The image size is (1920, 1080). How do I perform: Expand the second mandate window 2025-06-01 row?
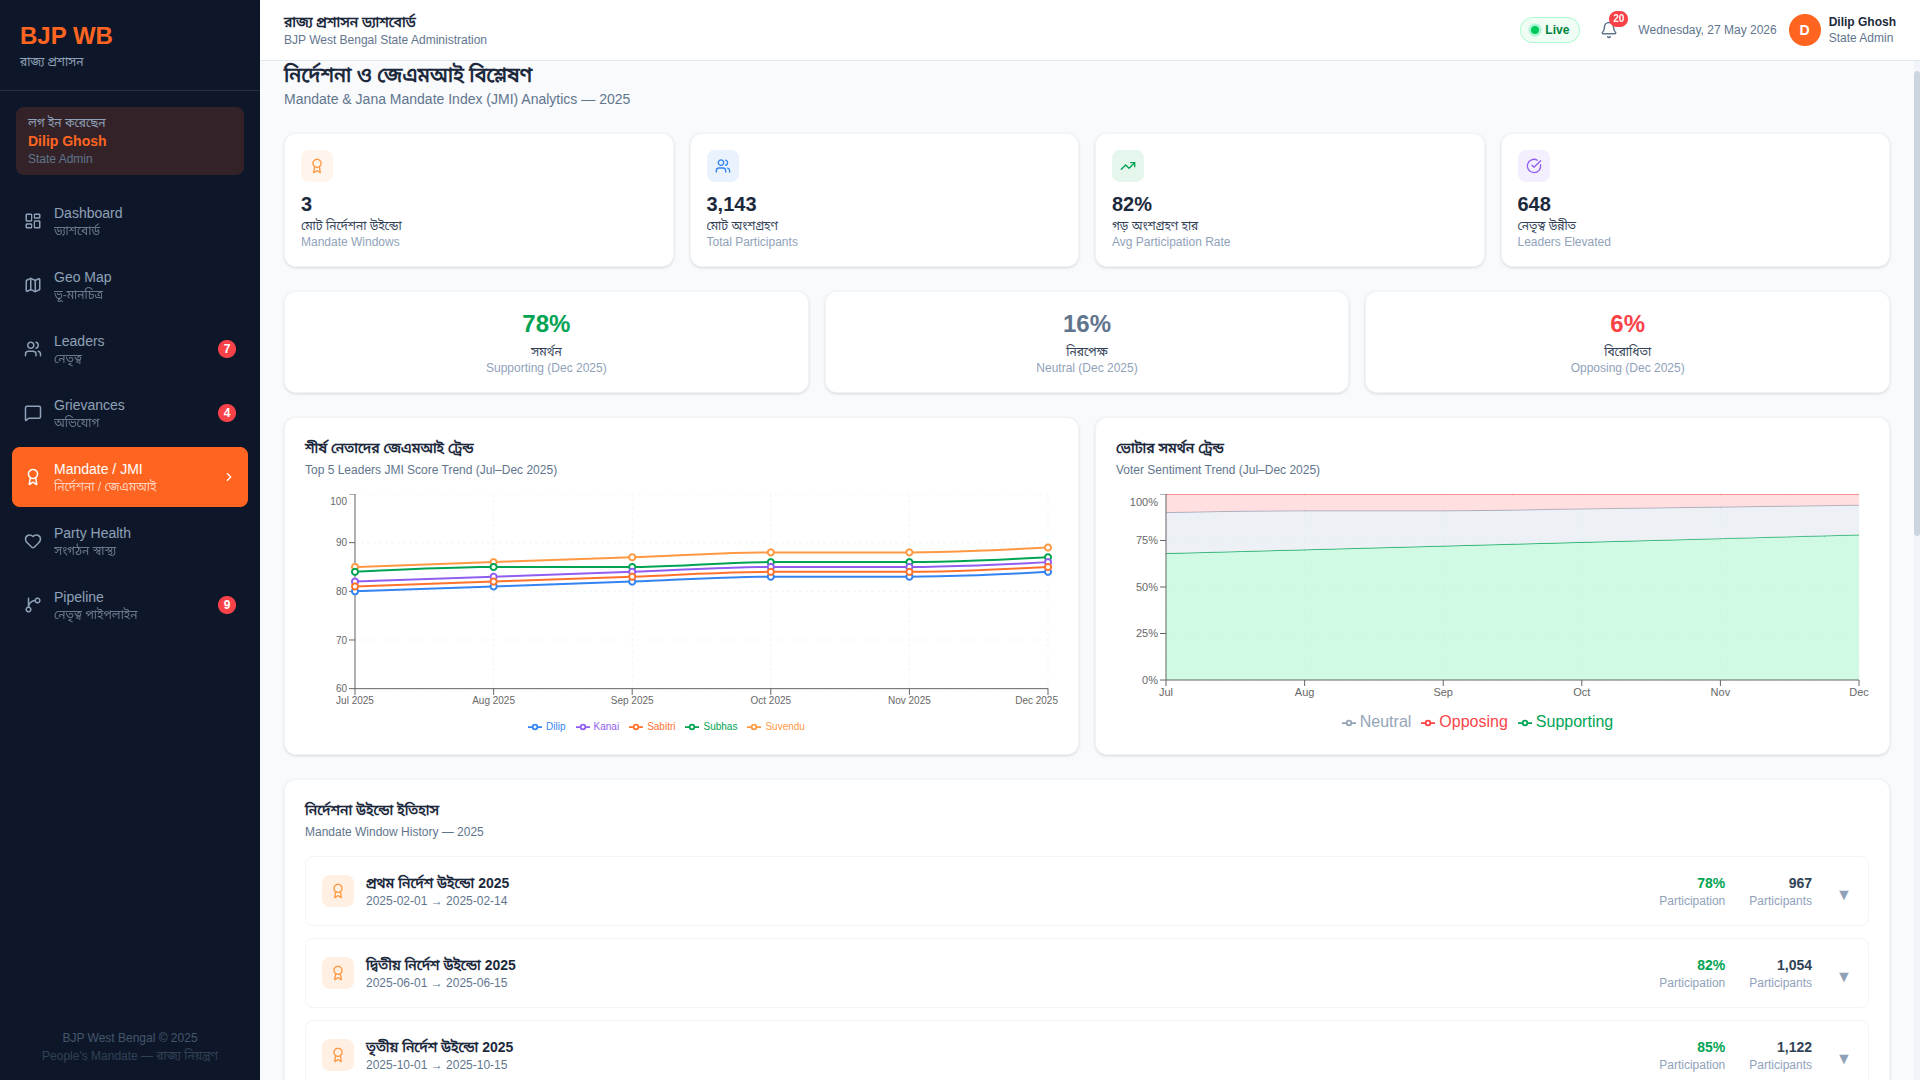pos(1087,973)
